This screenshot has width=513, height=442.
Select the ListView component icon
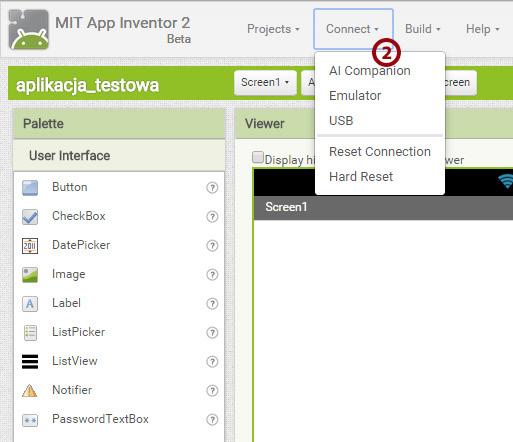(30, 362)
